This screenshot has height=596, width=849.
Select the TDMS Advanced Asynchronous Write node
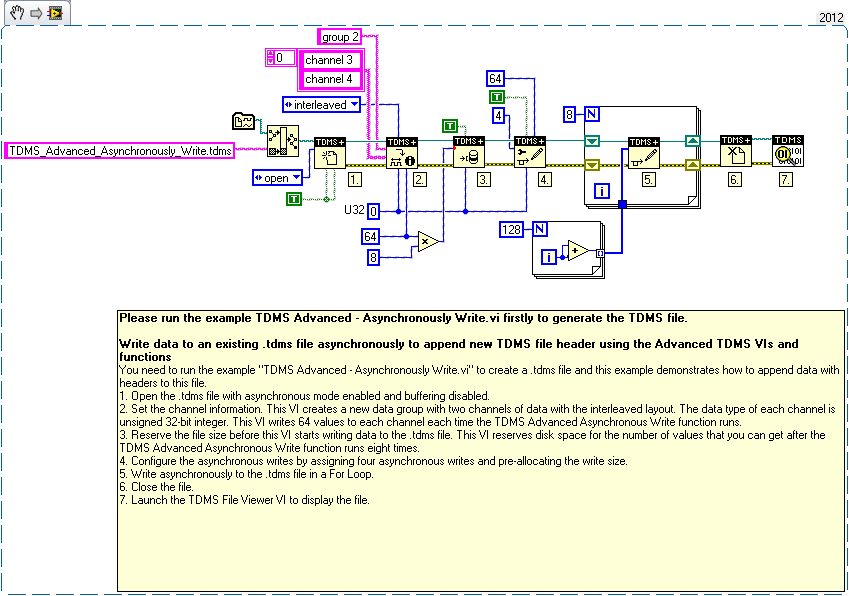(644, 153)
